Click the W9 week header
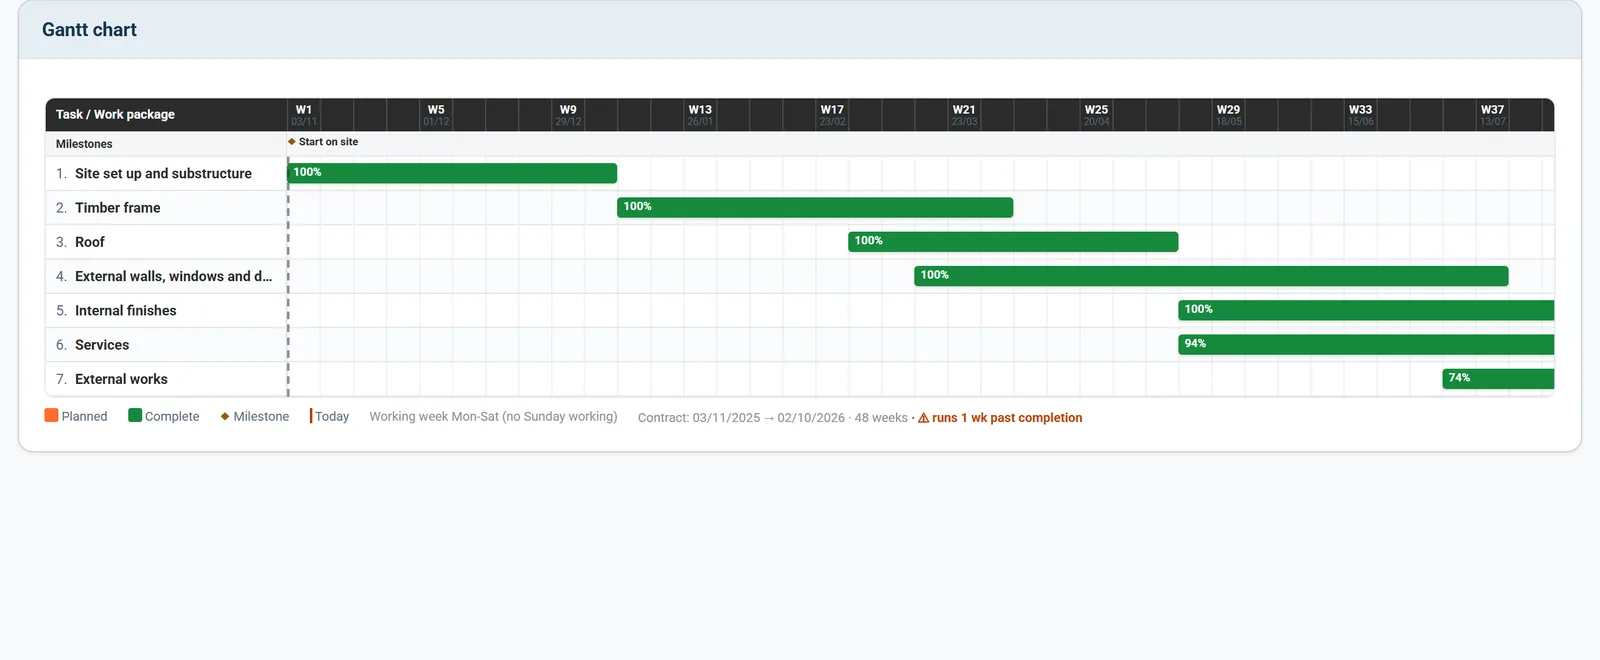The width and height of the screenshot is (1600, 660). click(x=568, y=115)
